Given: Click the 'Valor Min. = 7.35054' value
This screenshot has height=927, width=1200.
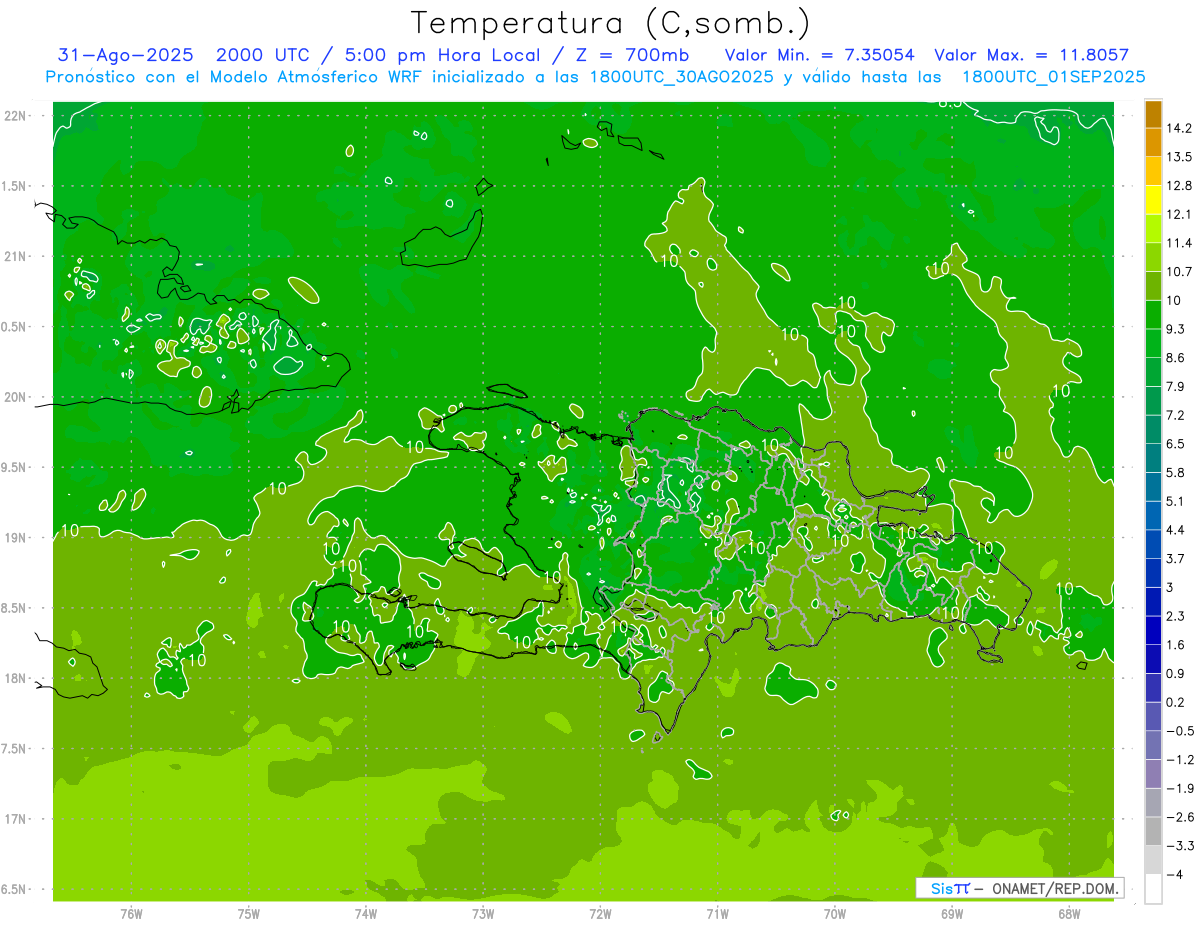Looking at the screenshot, I should click(x=819, y=55).
